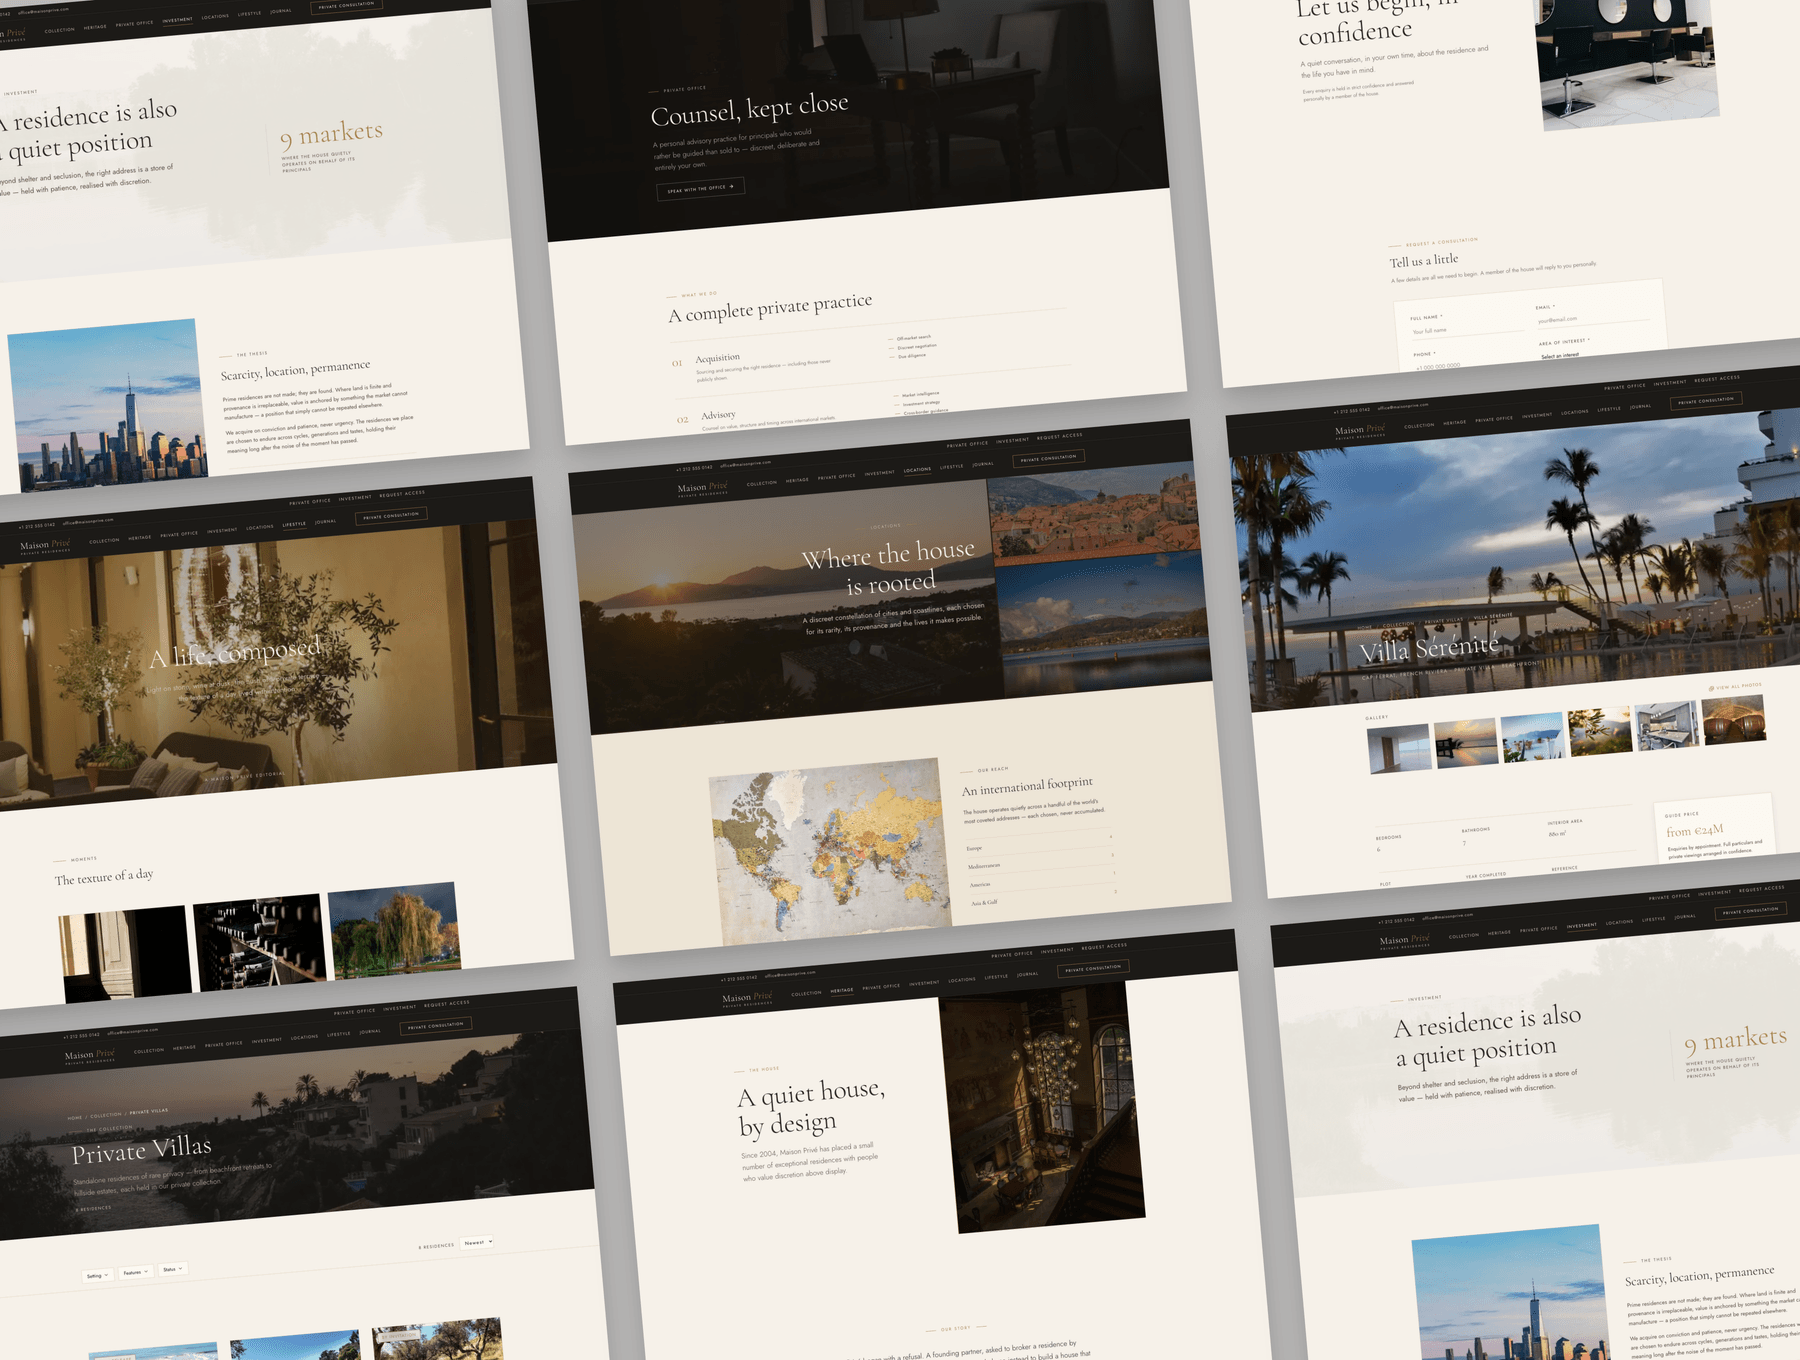Image resolution: width=1800 pixels, height=1360 pixels.
Task: Click the View All Photos link
Action: (1739, 686)
